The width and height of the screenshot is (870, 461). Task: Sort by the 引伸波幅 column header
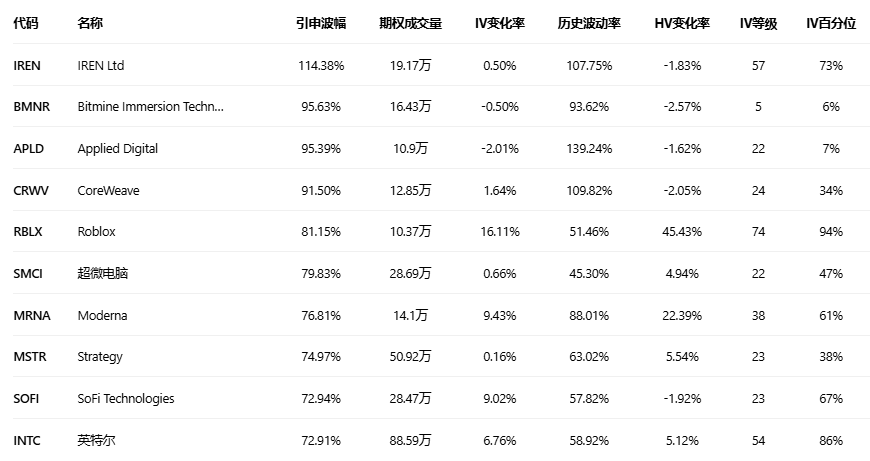click(x=320, y=23)
